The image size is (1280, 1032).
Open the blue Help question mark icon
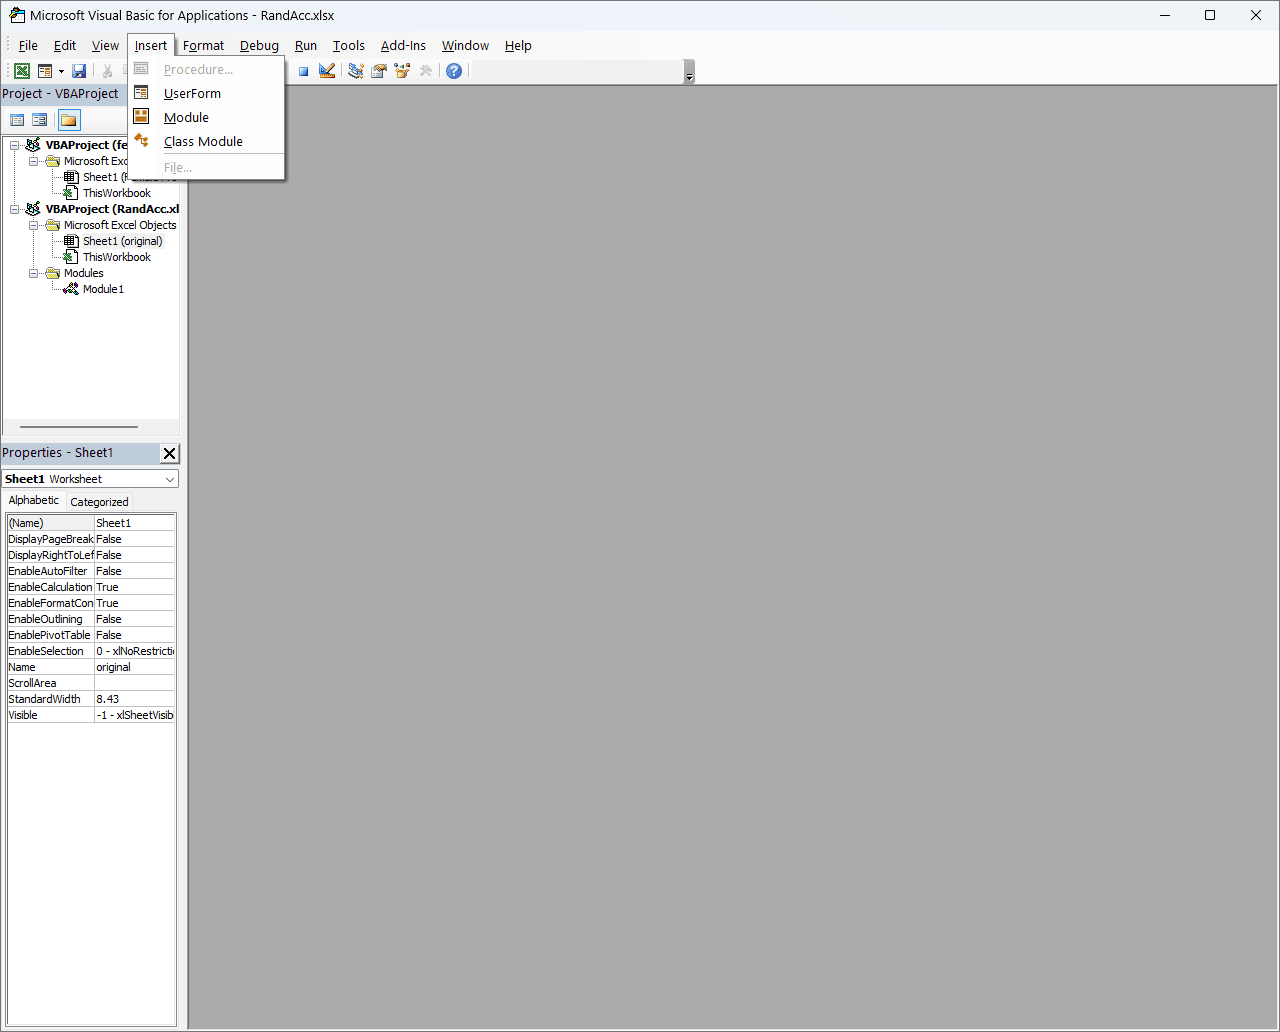(x=454, y=71)
